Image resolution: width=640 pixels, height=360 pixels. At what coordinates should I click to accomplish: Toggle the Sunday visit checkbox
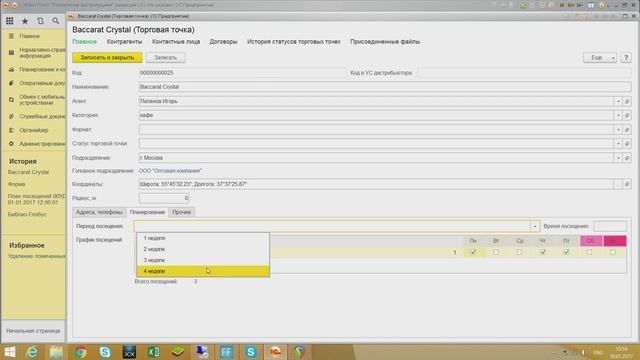pos(613,252)
